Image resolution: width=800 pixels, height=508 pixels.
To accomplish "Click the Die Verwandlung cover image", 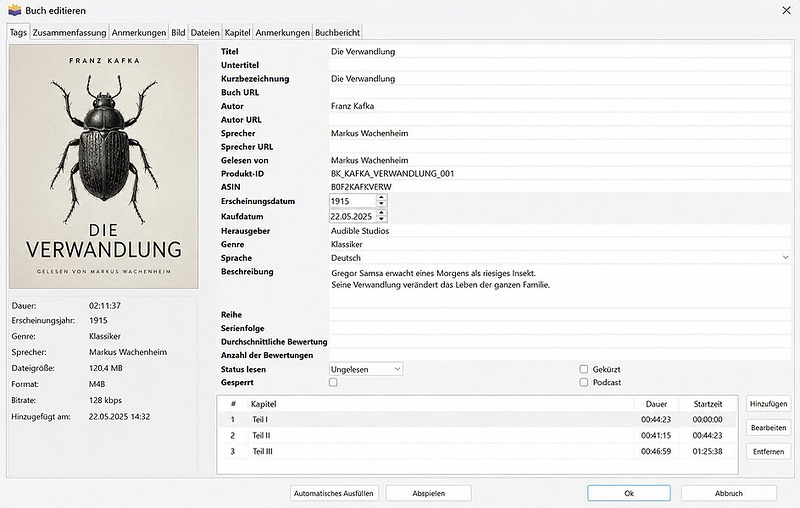I will click(104, 166).
